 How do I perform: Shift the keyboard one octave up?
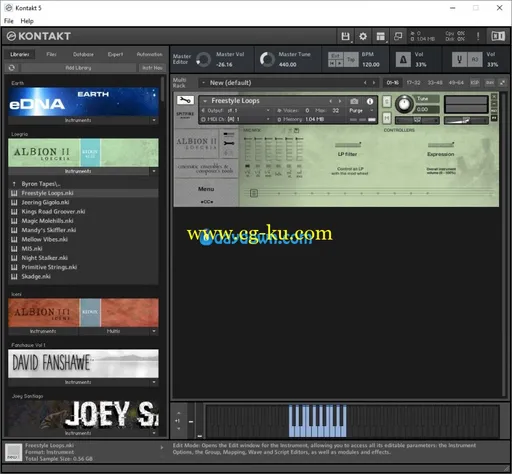(x=178, y=413)
